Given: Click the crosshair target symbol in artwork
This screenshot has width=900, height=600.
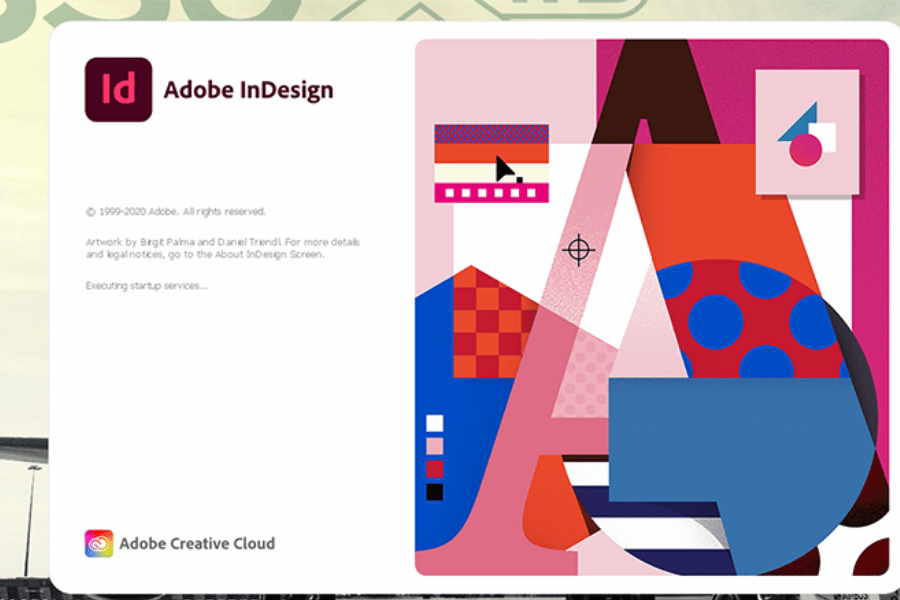Looking at the screenshot, I should point(578,249).
